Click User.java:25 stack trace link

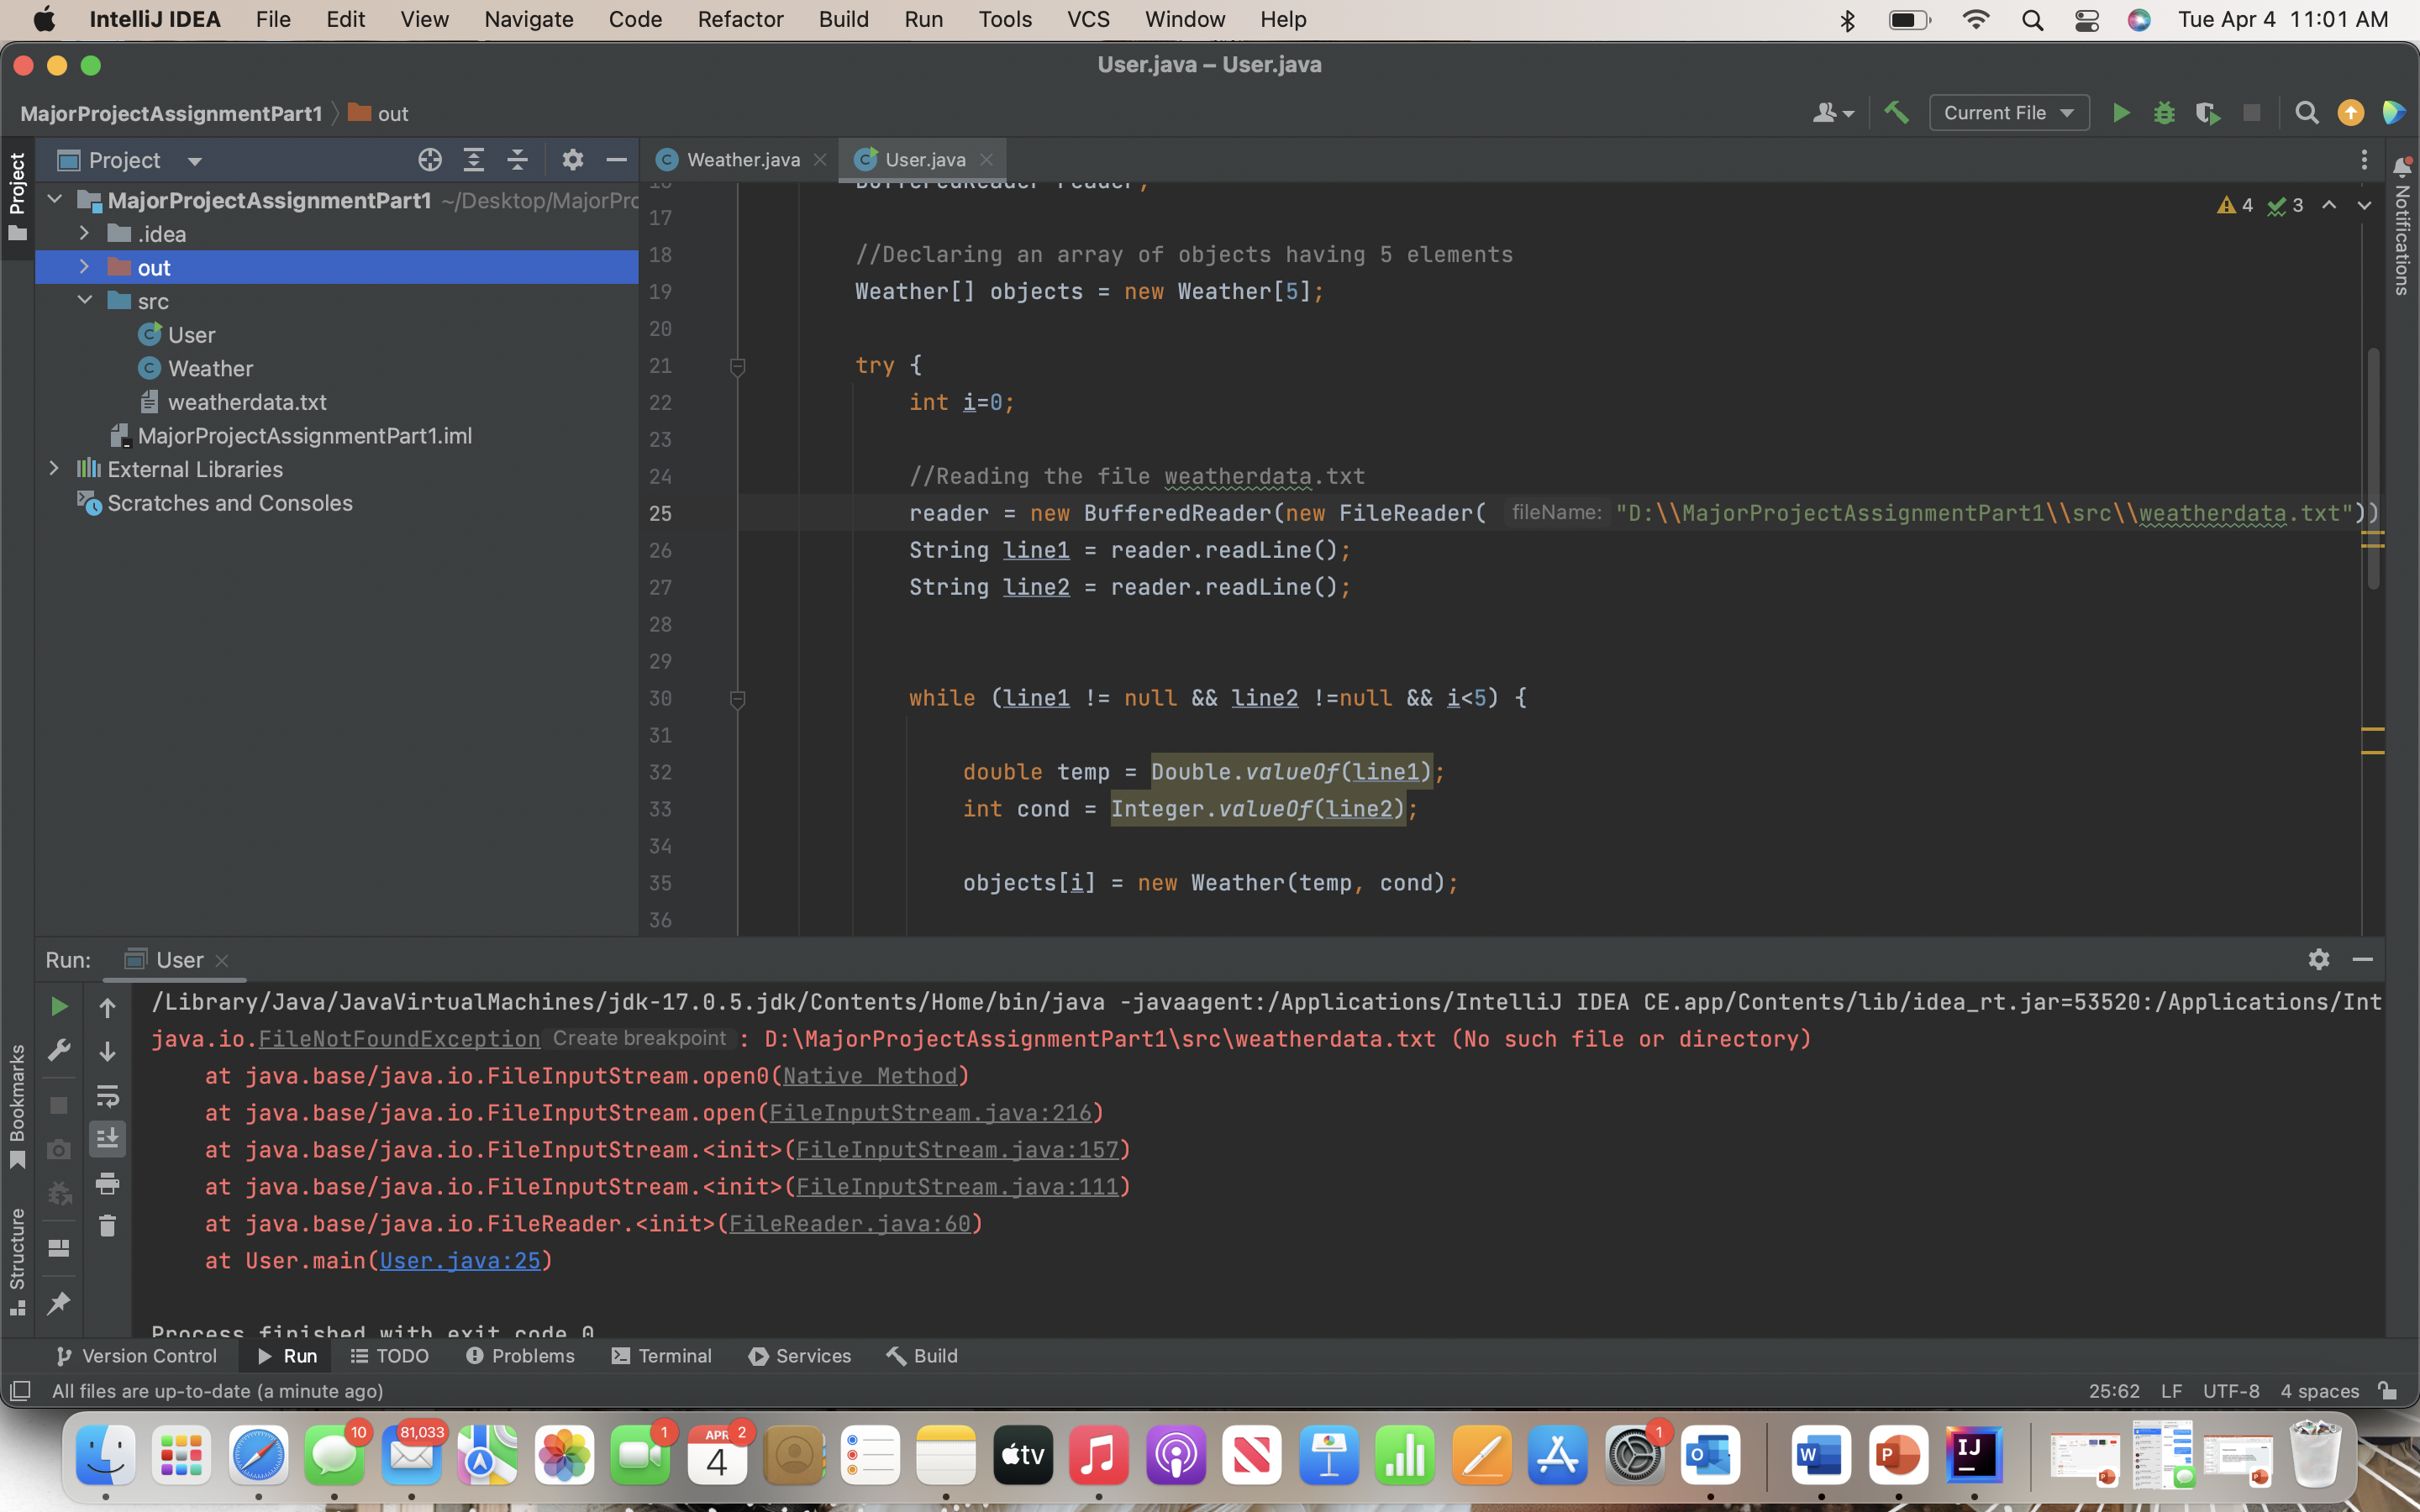tap(460, 1260)
